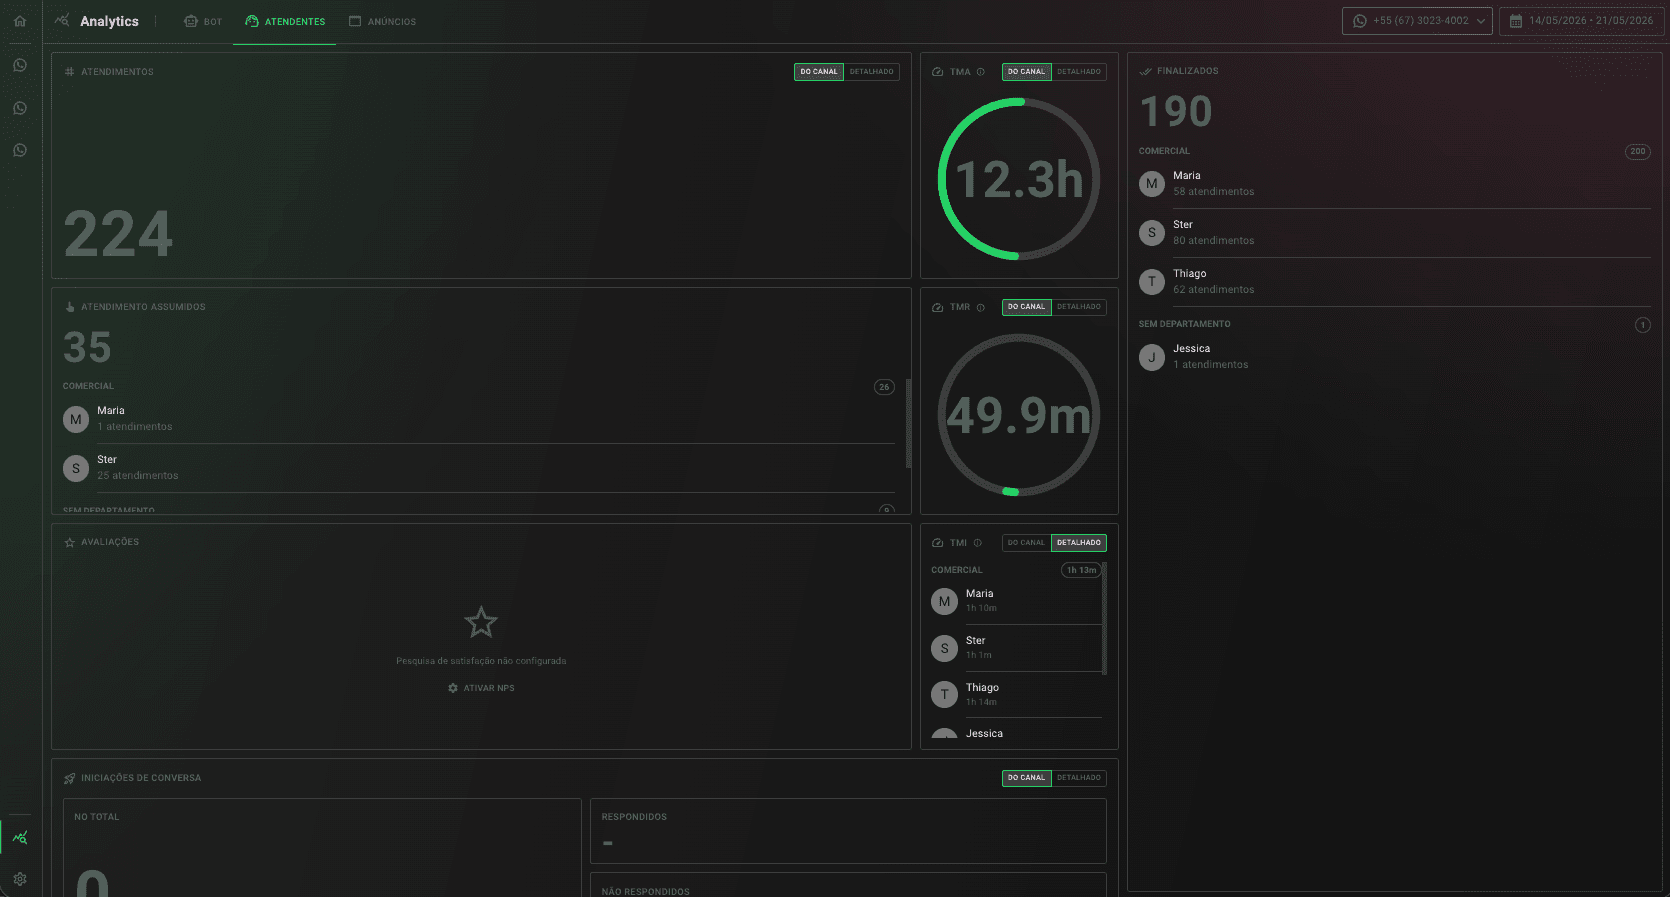Set TMR panel to Detalhado
1670x897 pixels.
[x=1079, y=307]
